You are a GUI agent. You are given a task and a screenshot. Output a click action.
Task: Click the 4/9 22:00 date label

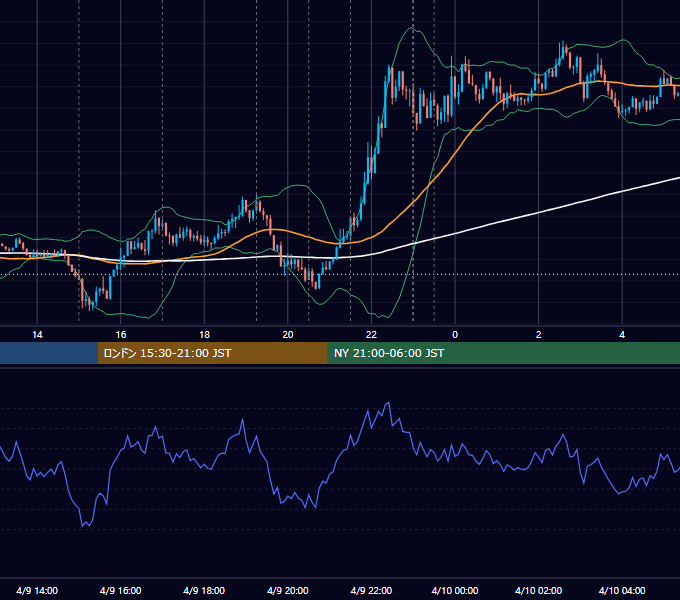(x=371, y=590)
